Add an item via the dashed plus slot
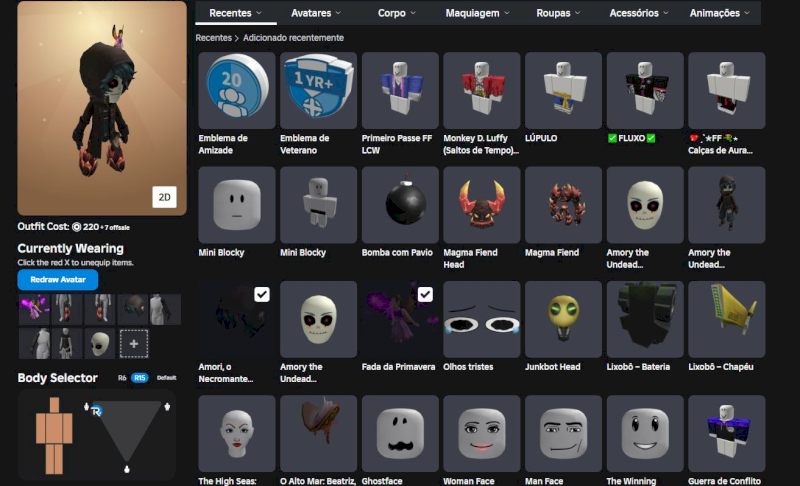The image size is (800, 486). [x=134, y=344]
